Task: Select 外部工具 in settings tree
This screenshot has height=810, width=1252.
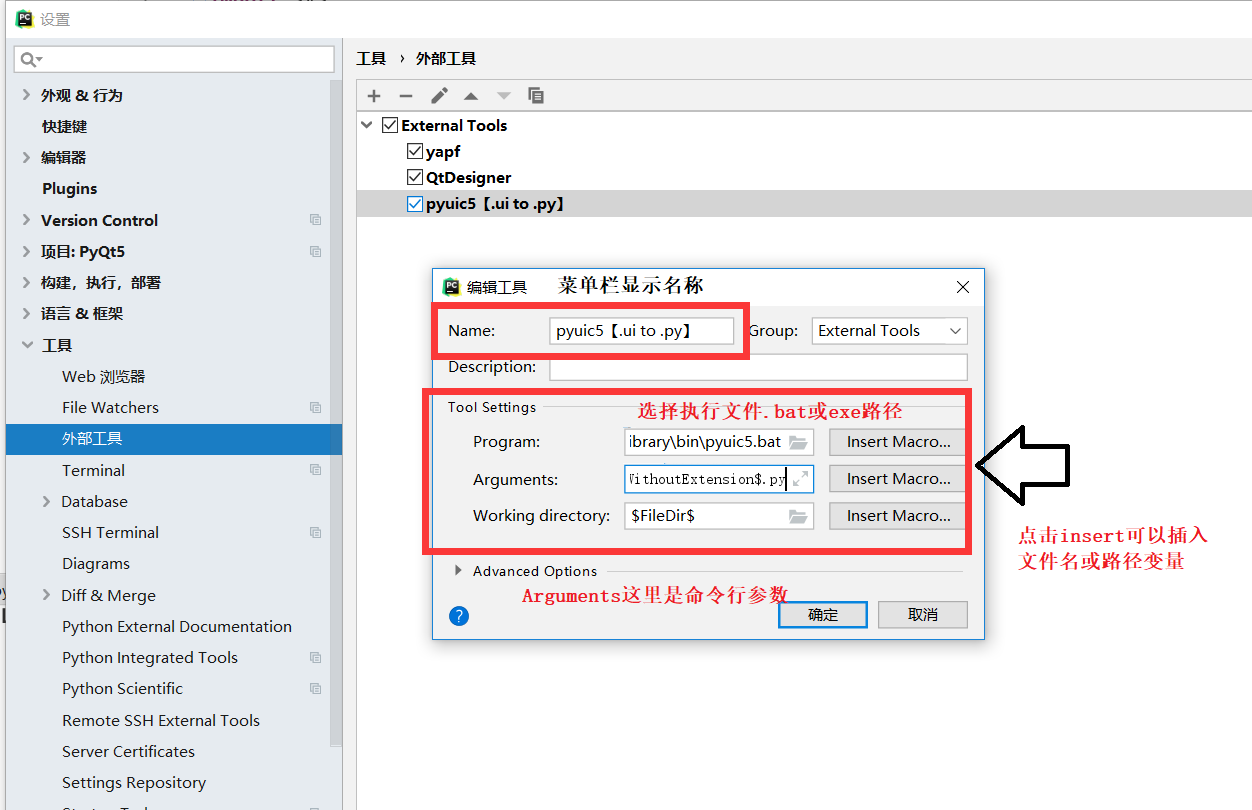Action: pyautogui.click(x=173, y=438)
